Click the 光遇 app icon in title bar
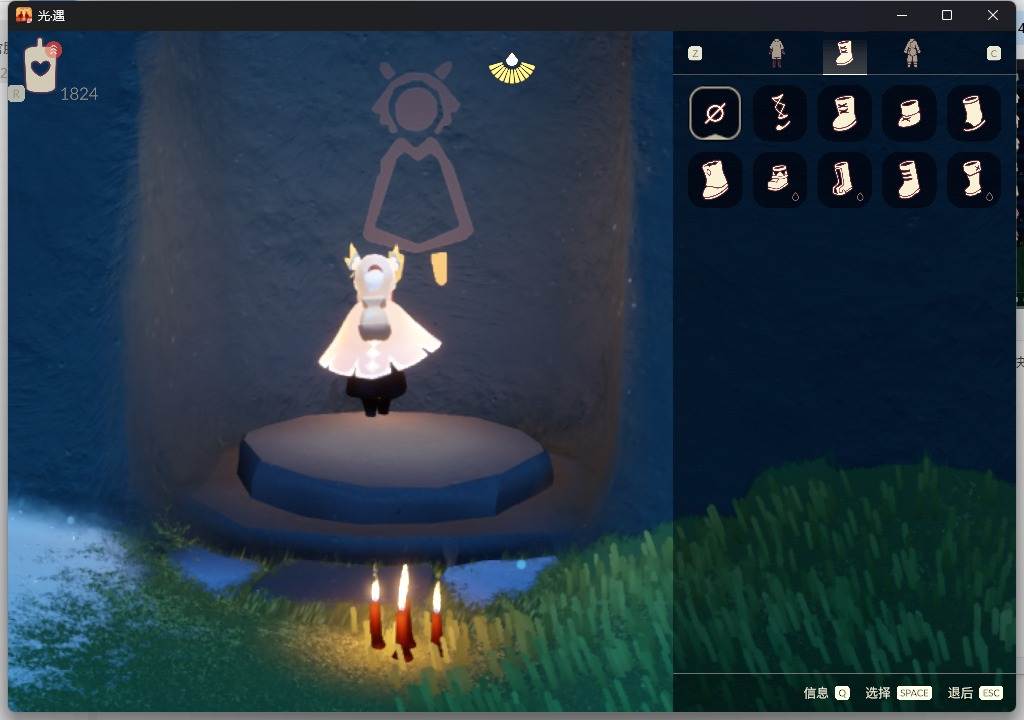The width and height of the screenshot is (1024, 720). [x=24, y=15]
